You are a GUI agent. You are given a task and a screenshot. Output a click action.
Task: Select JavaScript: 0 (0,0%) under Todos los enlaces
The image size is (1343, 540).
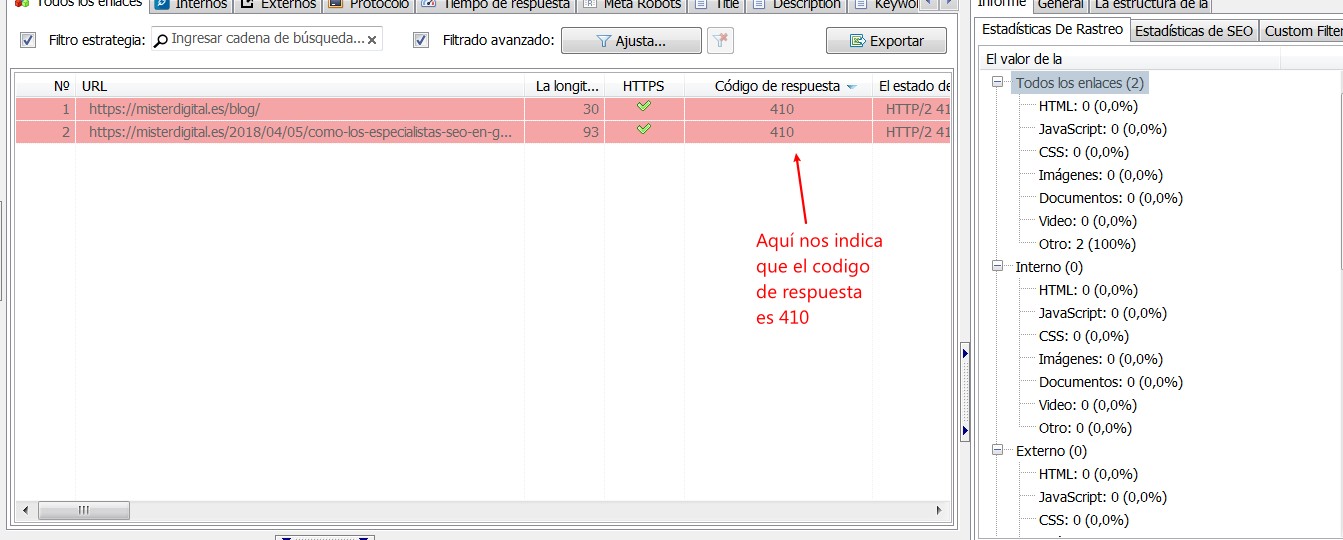(x=1103, y=129)
